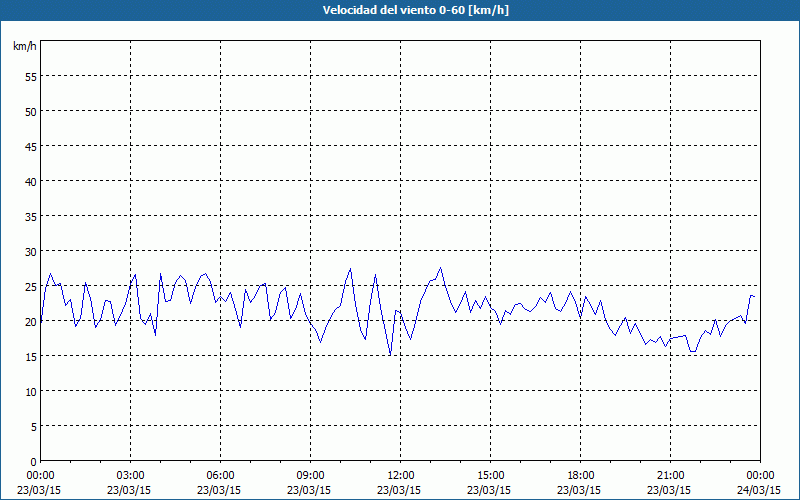Screen dimensions: 800x500
Task: Click the 30 value on the y-axis
Action: click(x=31, y=252)
